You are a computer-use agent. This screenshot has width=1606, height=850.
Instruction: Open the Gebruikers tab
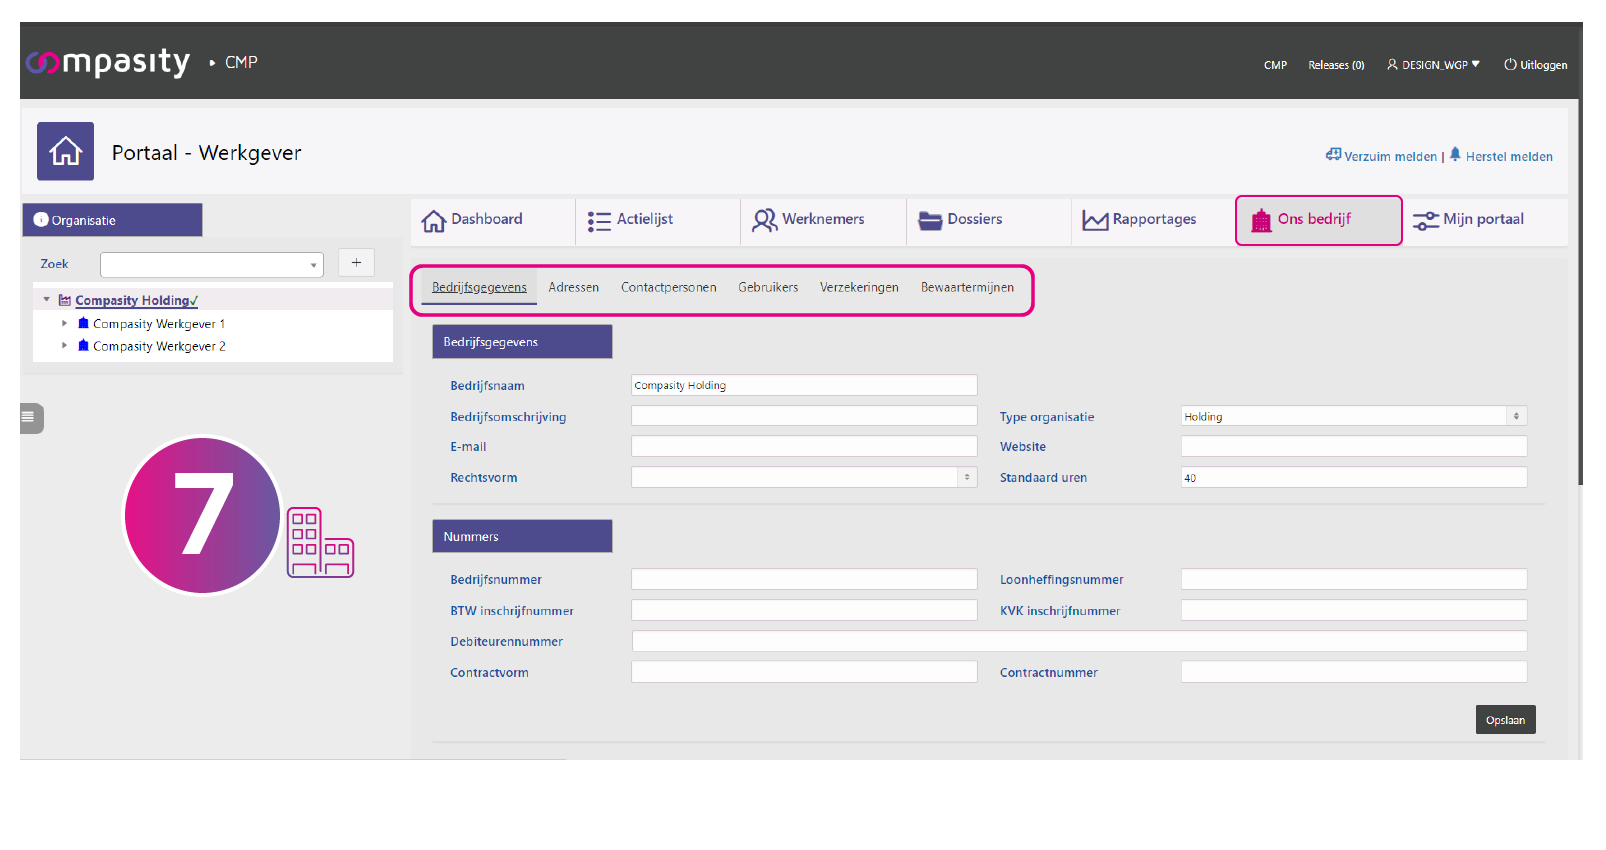(x=768, y=287)
